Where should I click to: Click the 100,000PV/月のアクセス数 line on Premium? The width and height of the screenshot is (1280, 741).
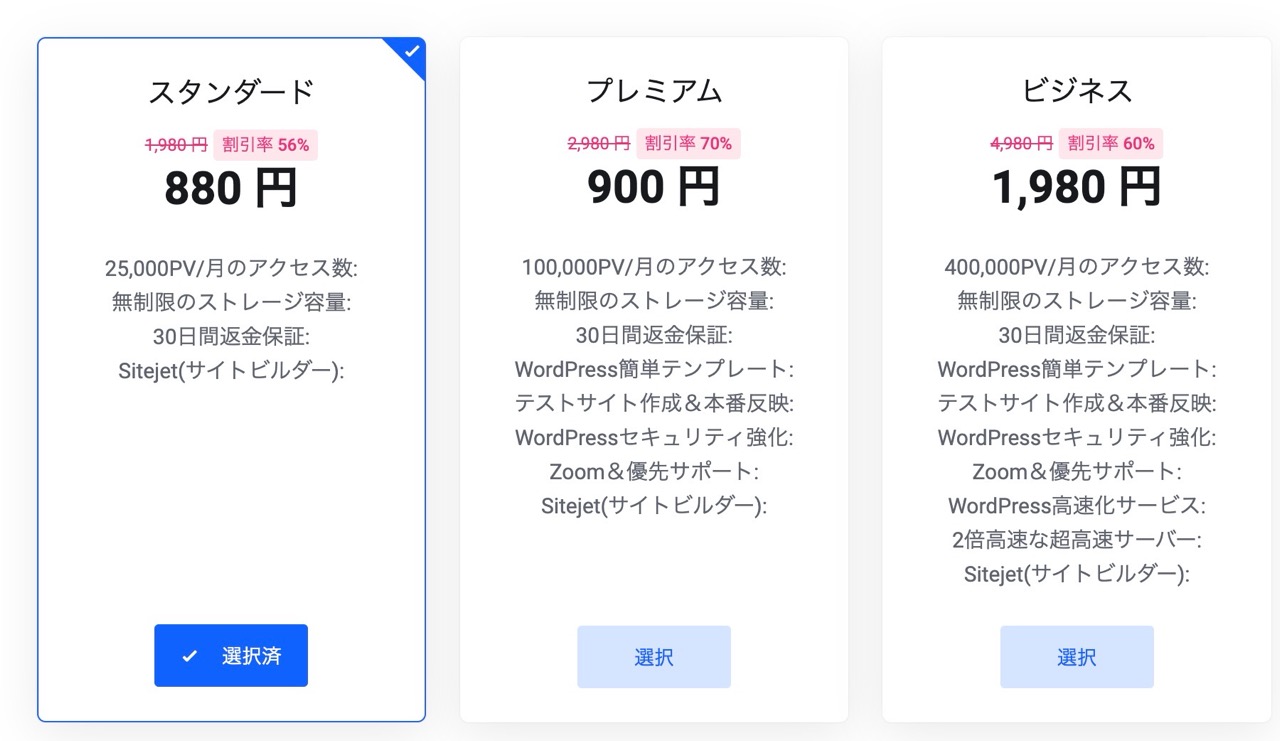[654, 267]
